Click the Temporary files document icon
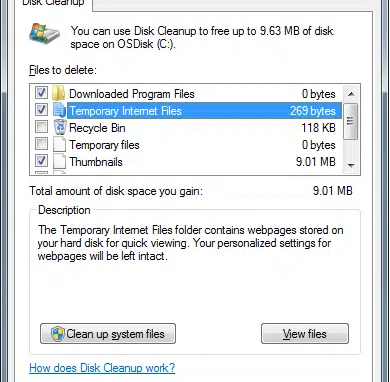390x382 pixels. [x=59, y=145]
